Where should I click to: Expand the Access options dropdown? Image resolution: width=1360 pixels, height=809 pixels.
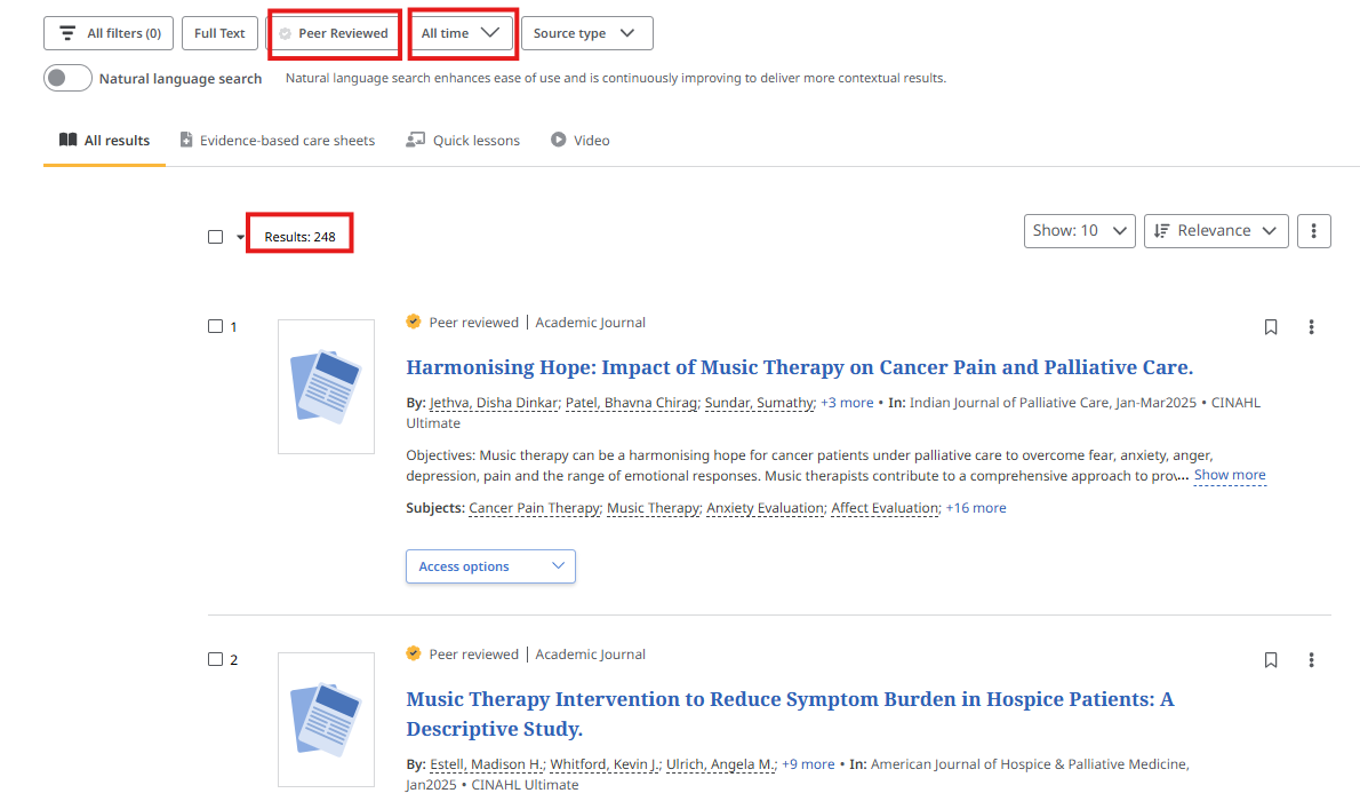pyautogui.click(x=491, y=566)
